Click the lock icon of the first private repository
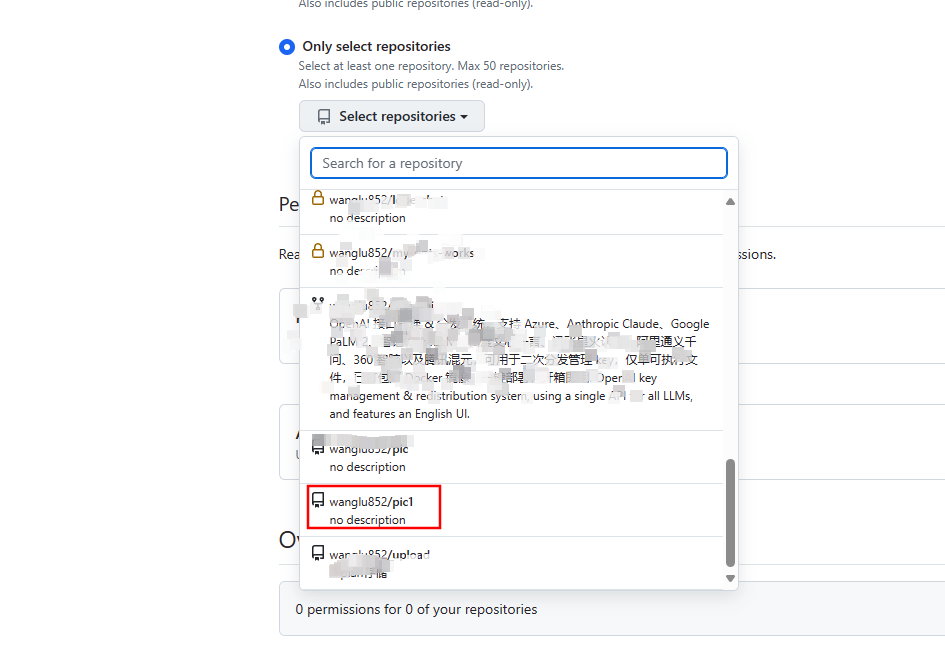 click(318, 198)
